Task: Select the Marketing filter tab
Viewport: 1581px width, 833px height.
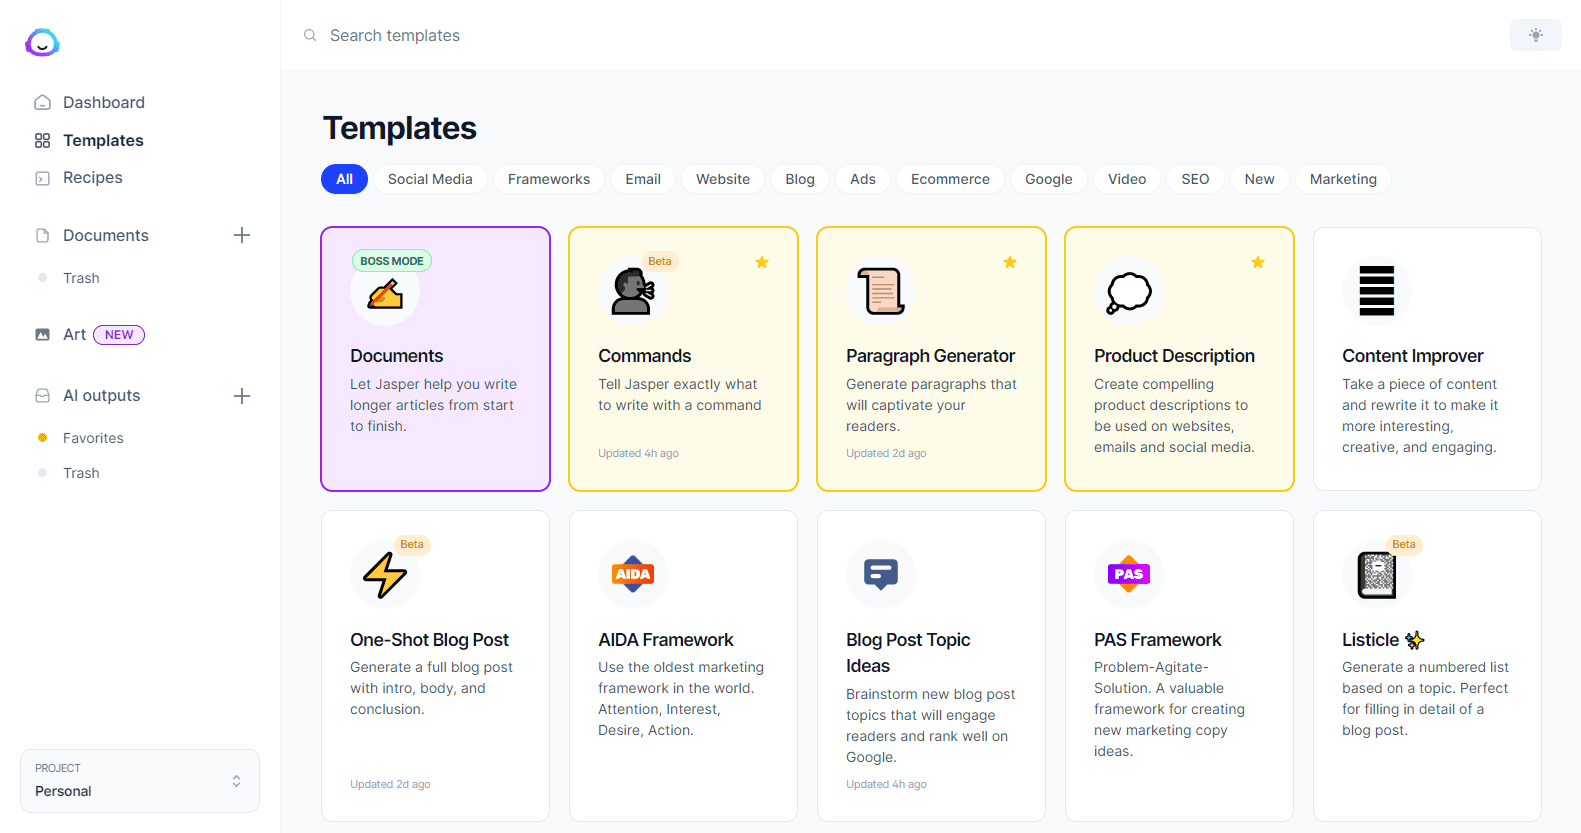Action: (1343, 179)
